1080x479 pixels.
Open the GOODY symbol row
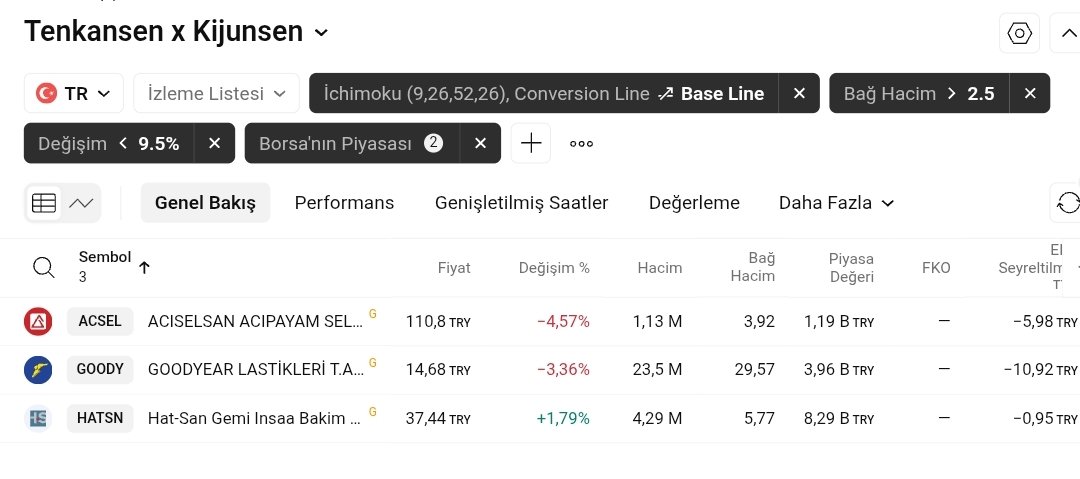100,369
